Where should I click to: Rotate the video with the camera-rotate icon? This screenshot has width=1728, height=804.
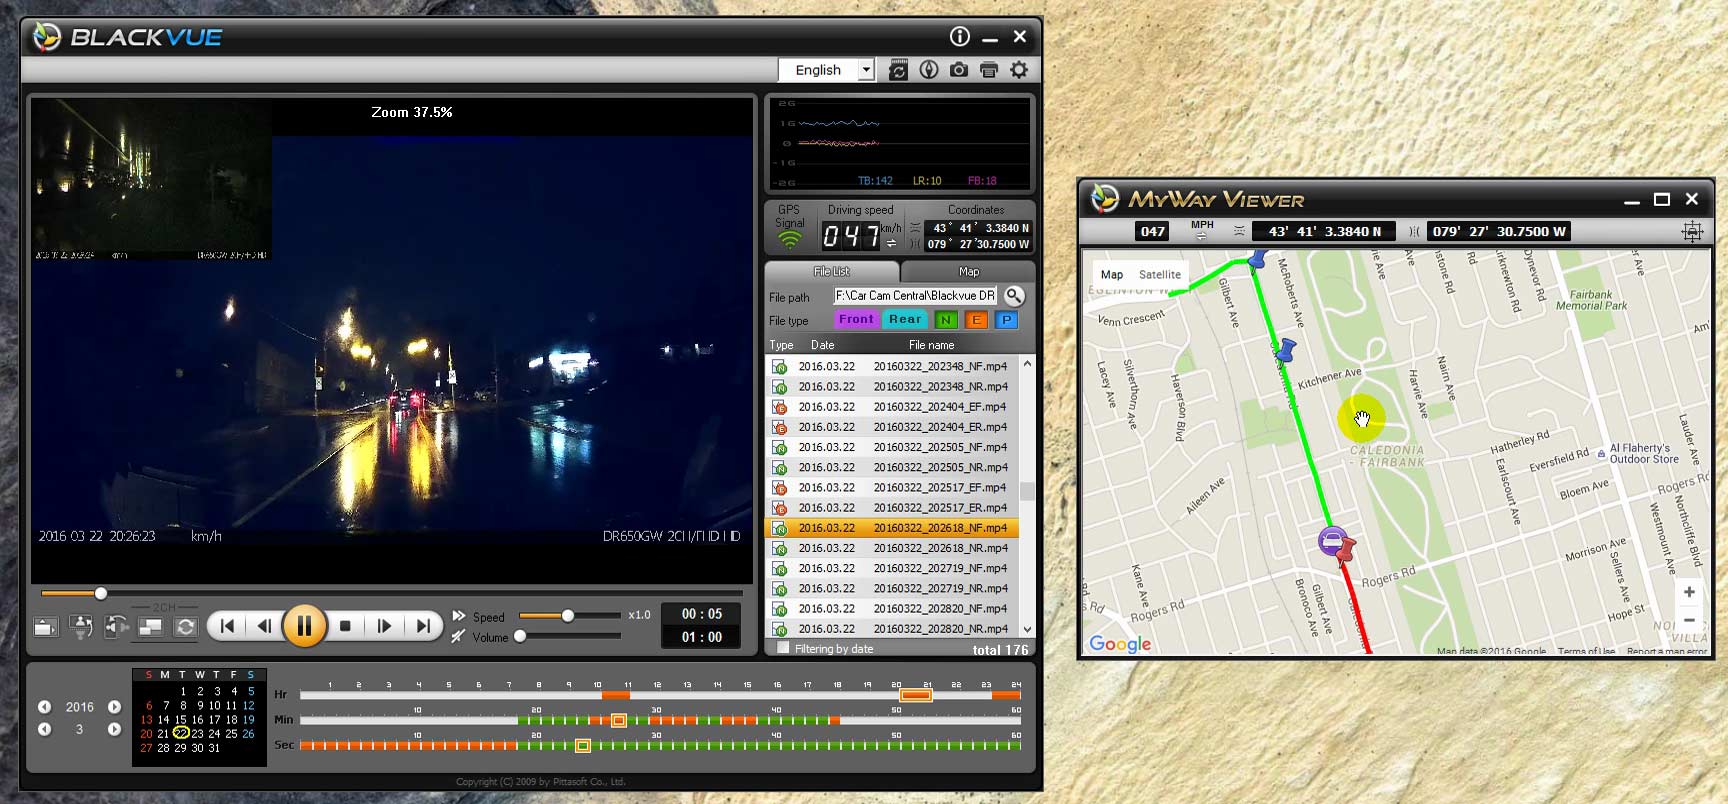point(116,627)
